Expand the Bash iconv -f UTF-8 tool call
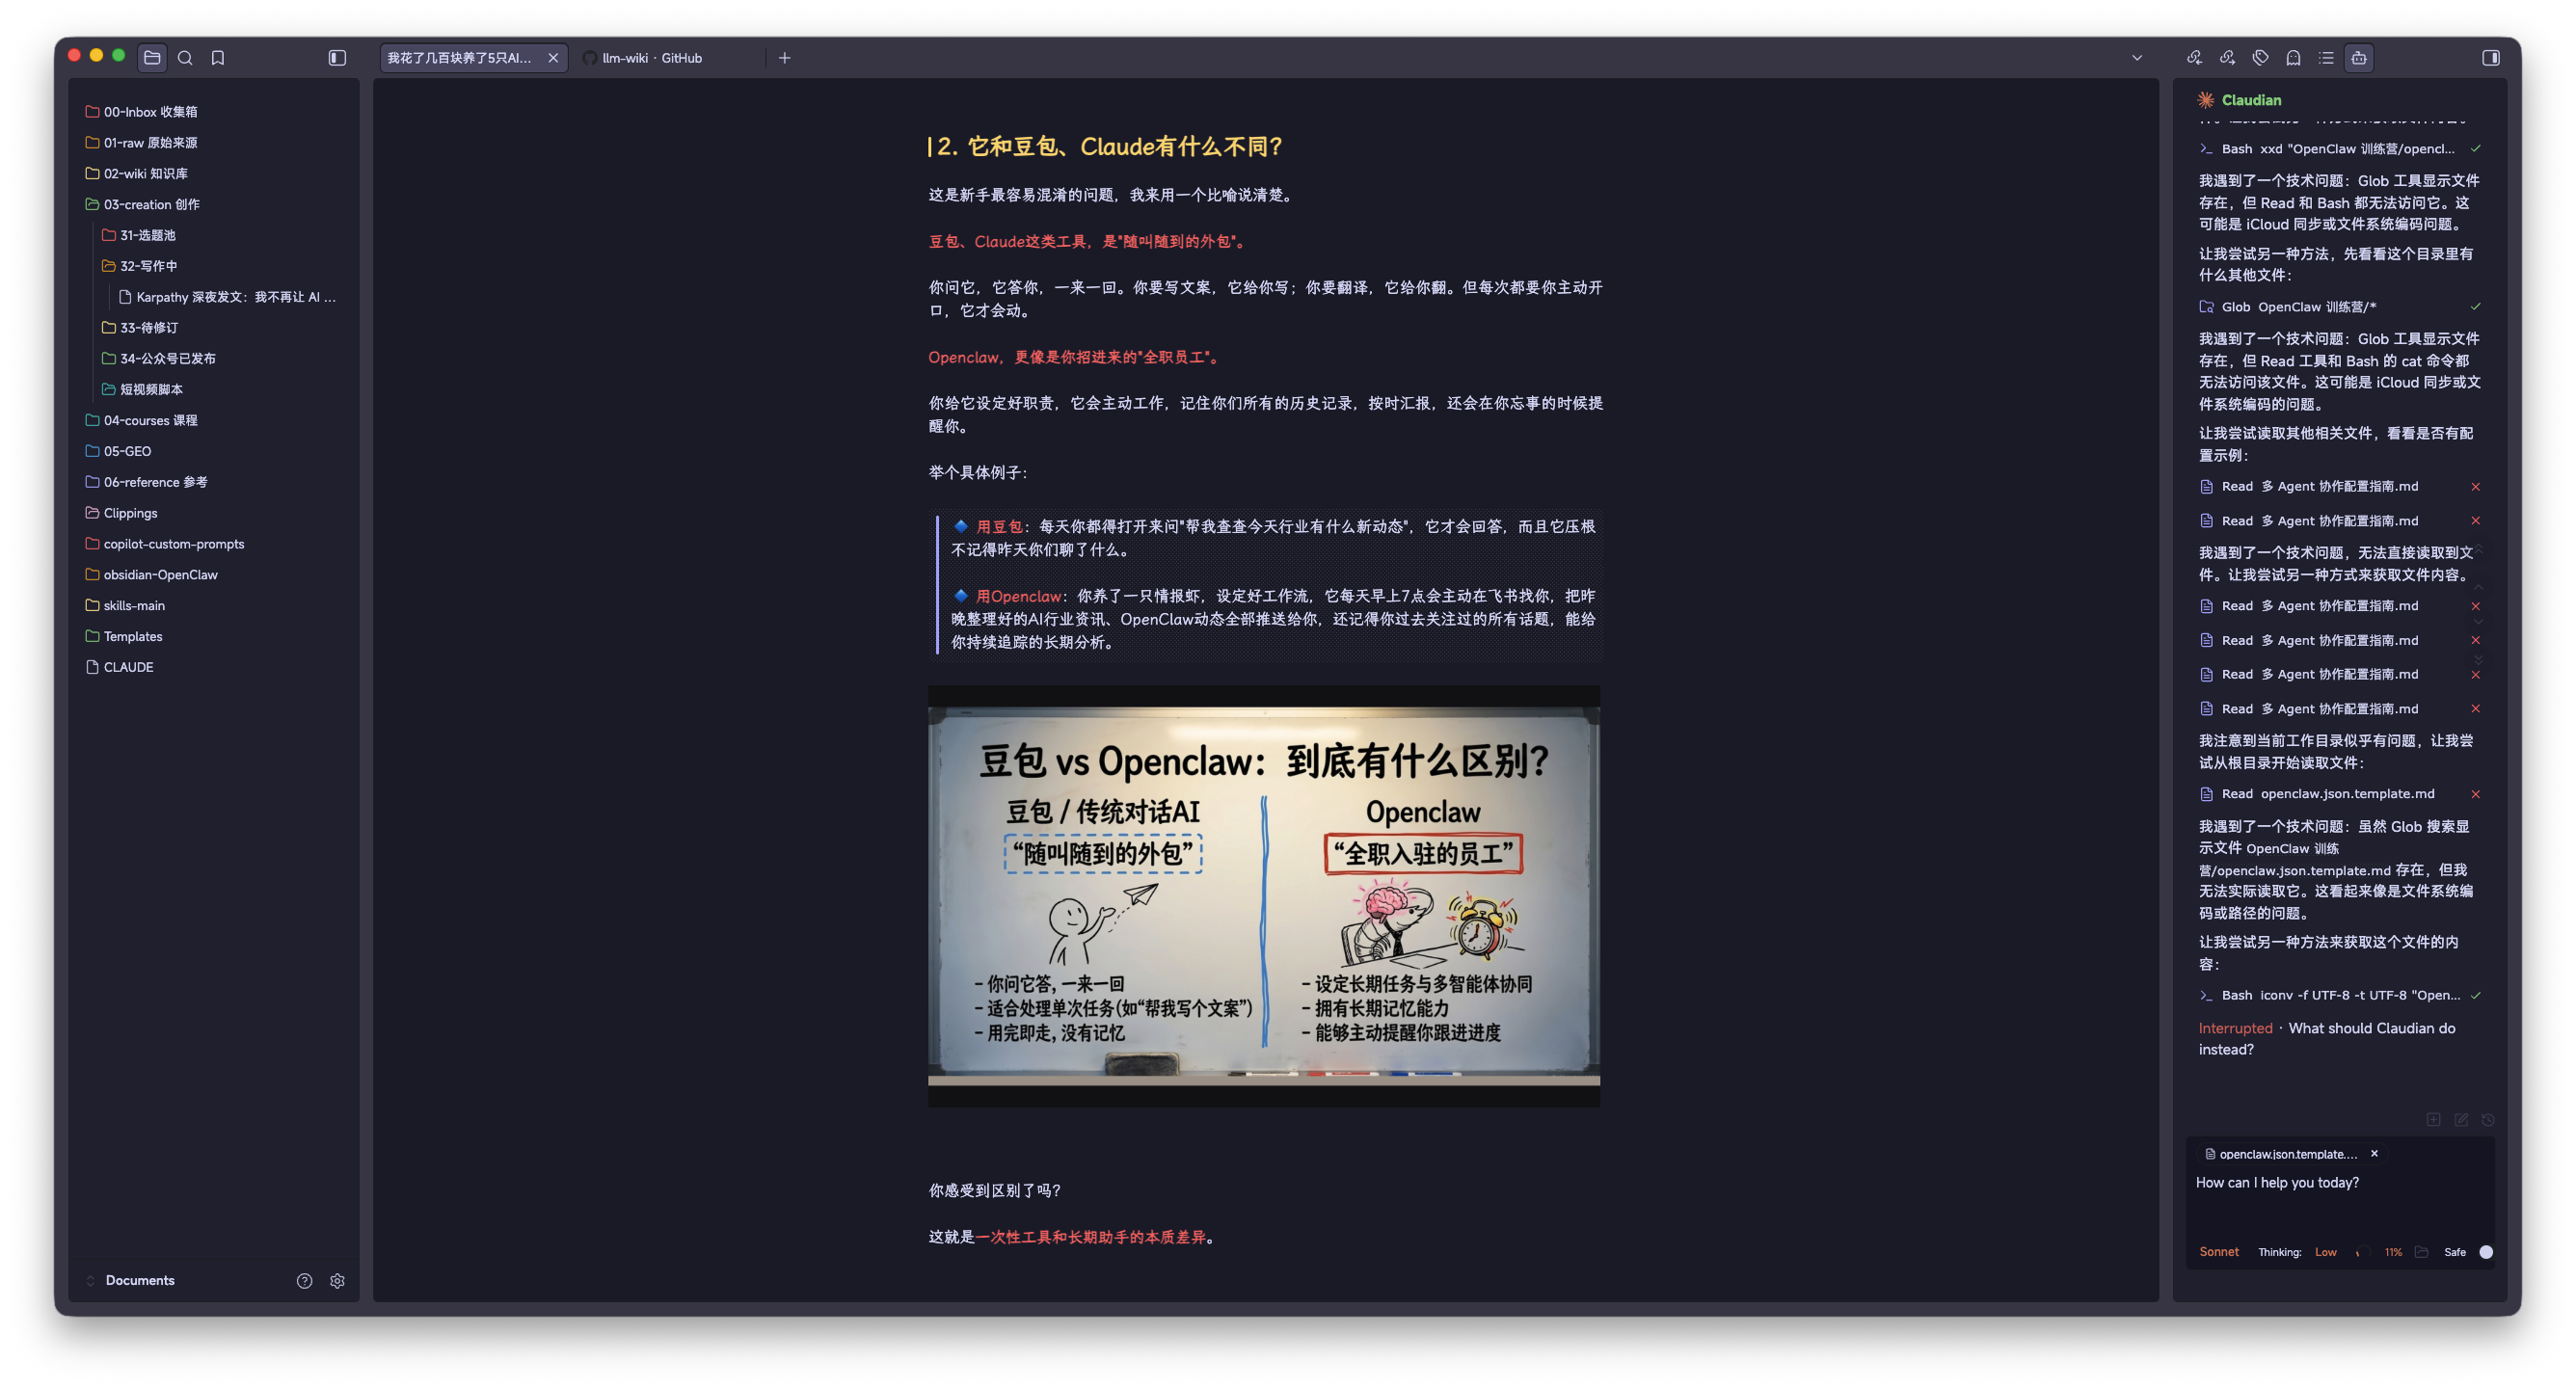Screen dimensions: 2576x1388 pos(2339,996)
